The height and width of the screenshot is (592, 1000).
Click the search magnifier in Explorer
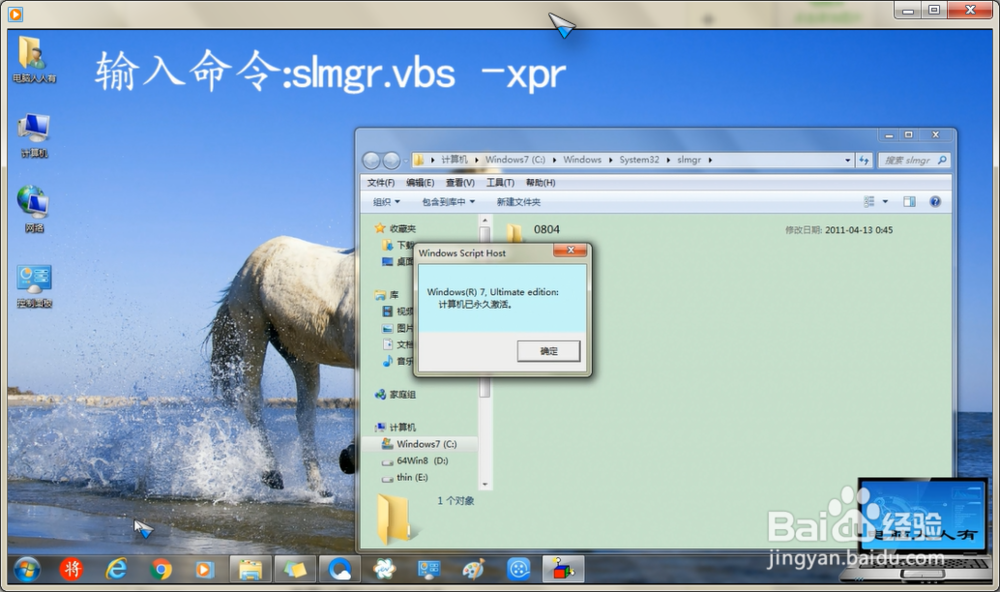pos(942,160)
